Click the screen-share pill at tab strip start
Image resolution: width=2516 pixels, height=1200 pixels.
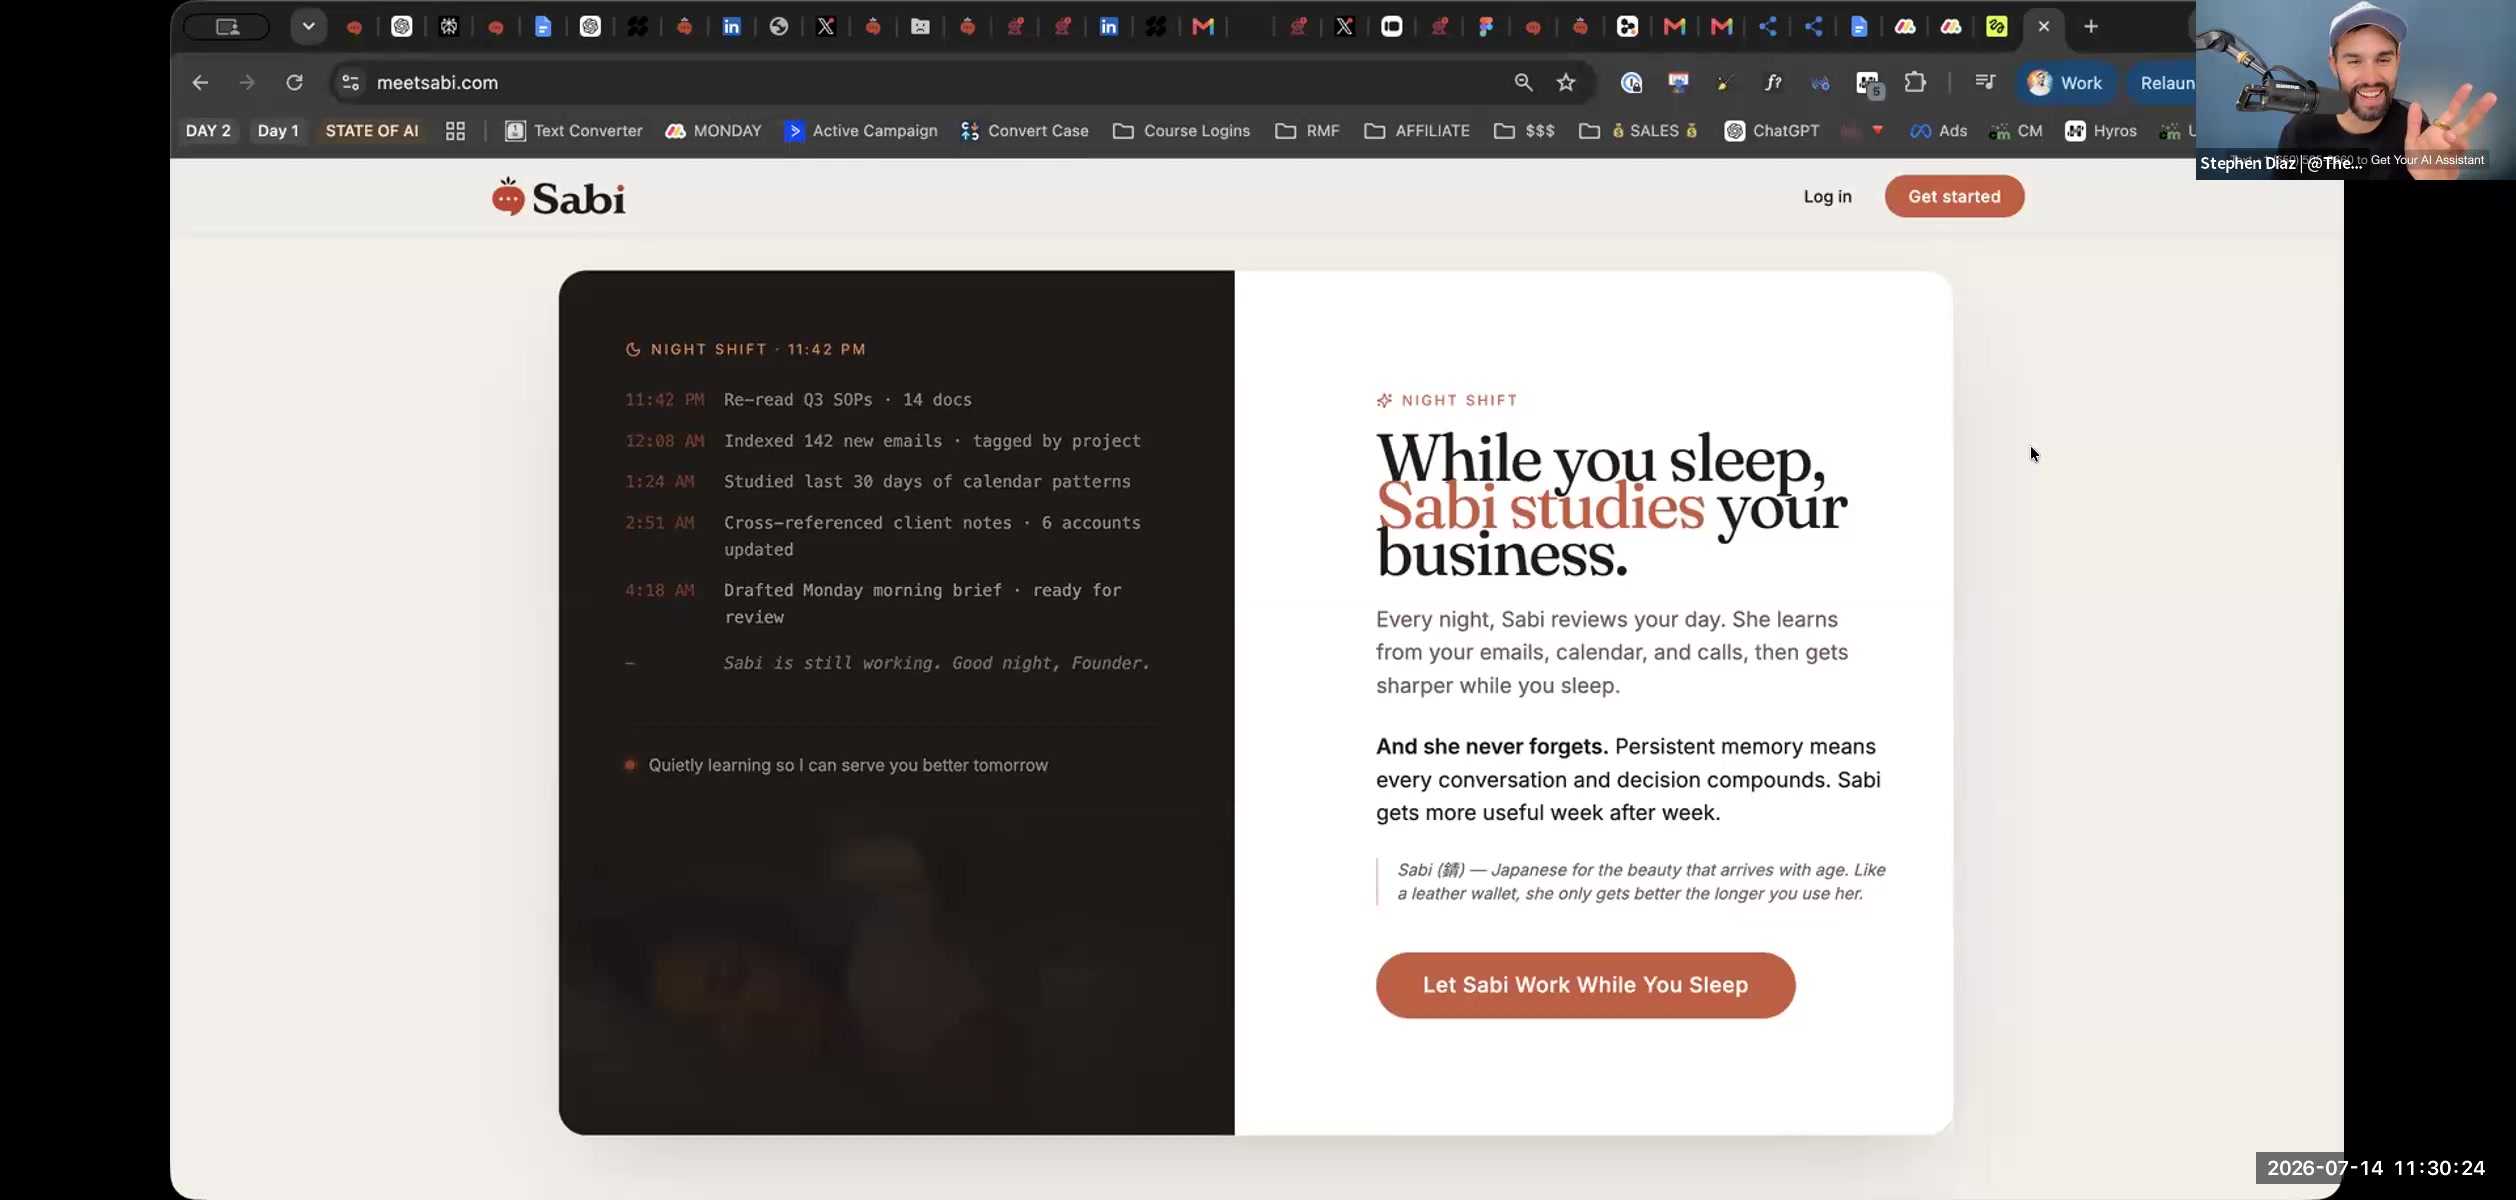pyautogui.click(x=227, y=27)
